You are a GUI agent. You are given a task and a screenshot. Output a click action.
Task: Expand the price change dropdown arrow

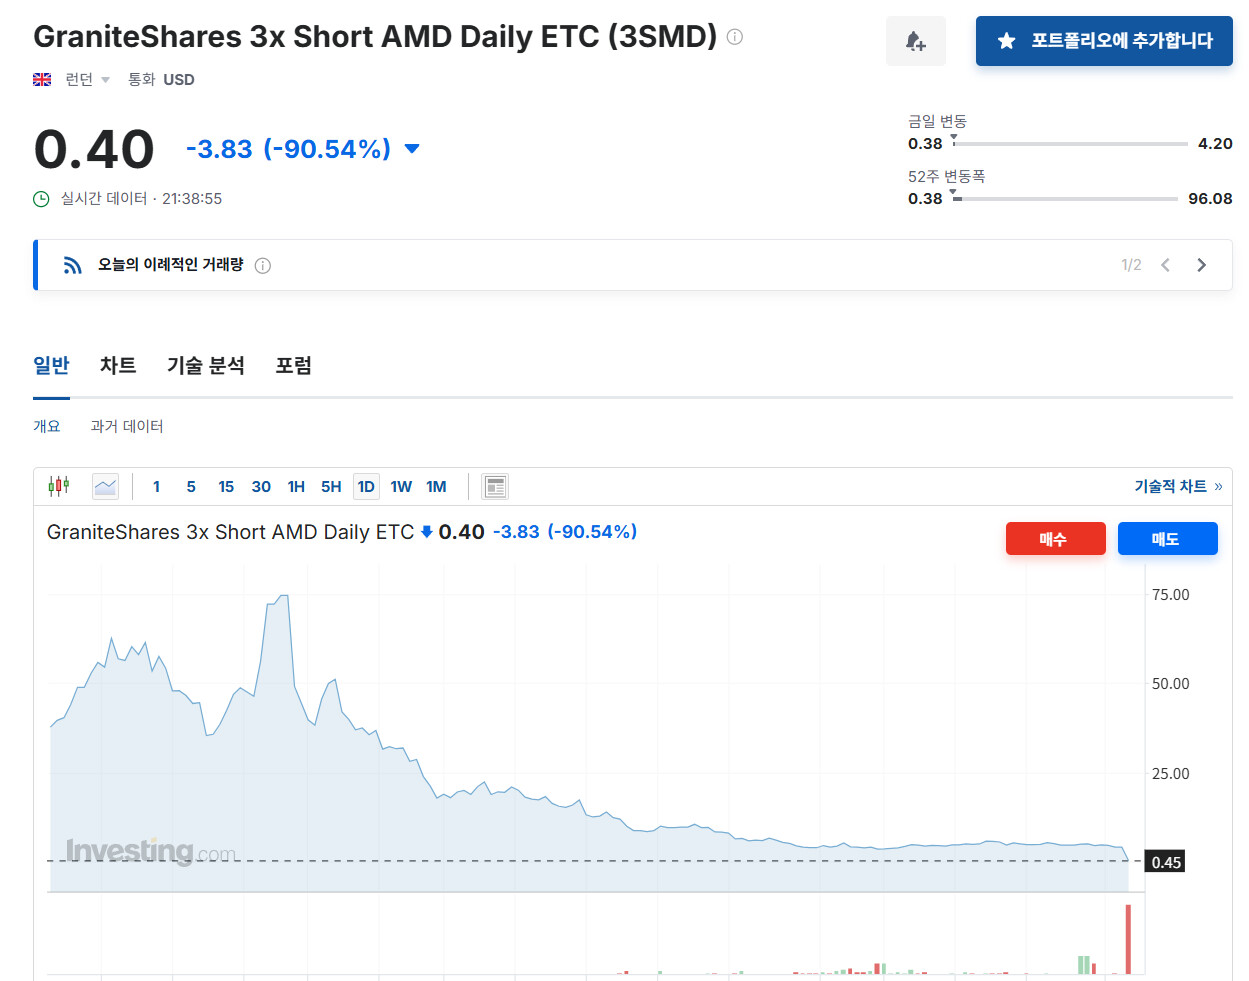click(412, 149)
